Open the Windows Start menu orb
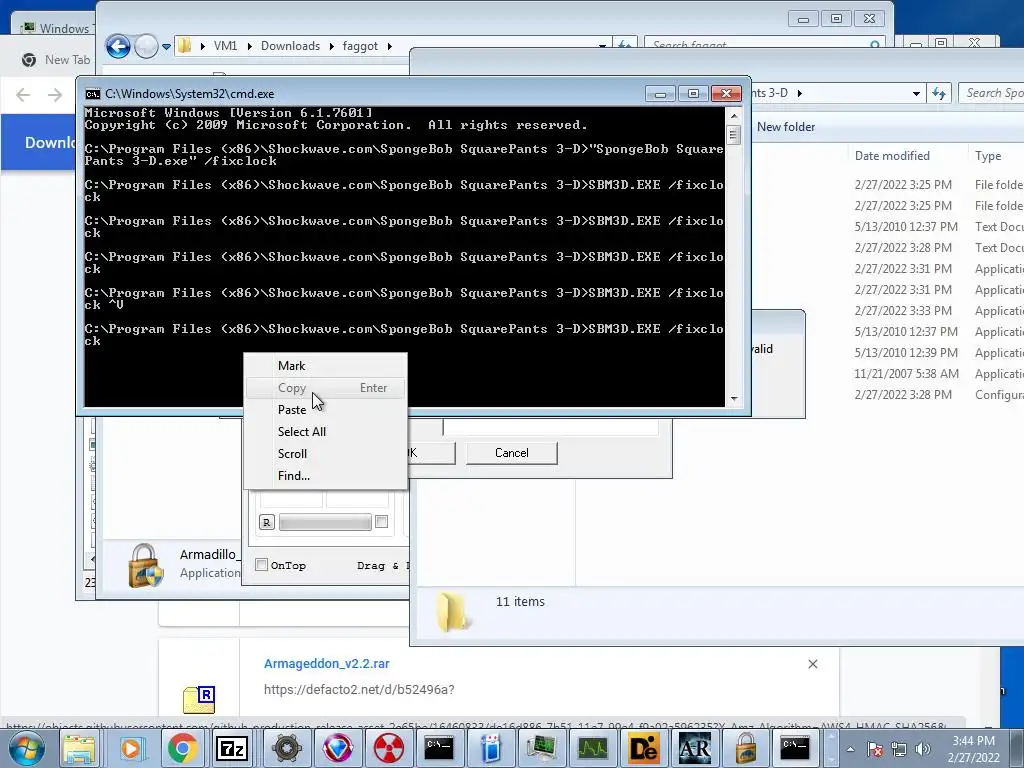Screen dimensions: 1024x768 (26, 748)
